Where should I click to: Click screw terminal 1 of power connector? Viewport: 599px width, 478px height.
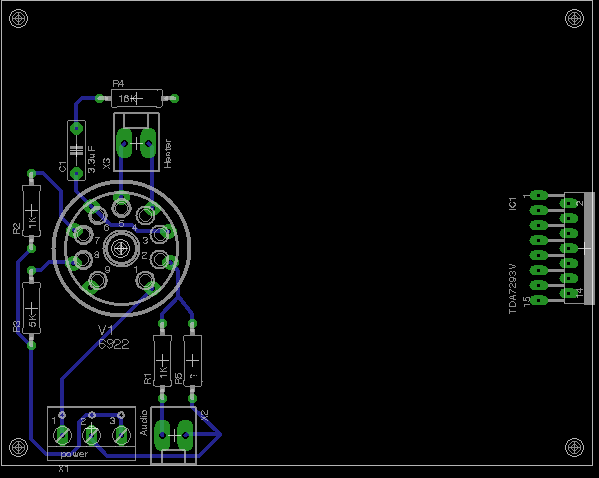(x=62, y=435)
